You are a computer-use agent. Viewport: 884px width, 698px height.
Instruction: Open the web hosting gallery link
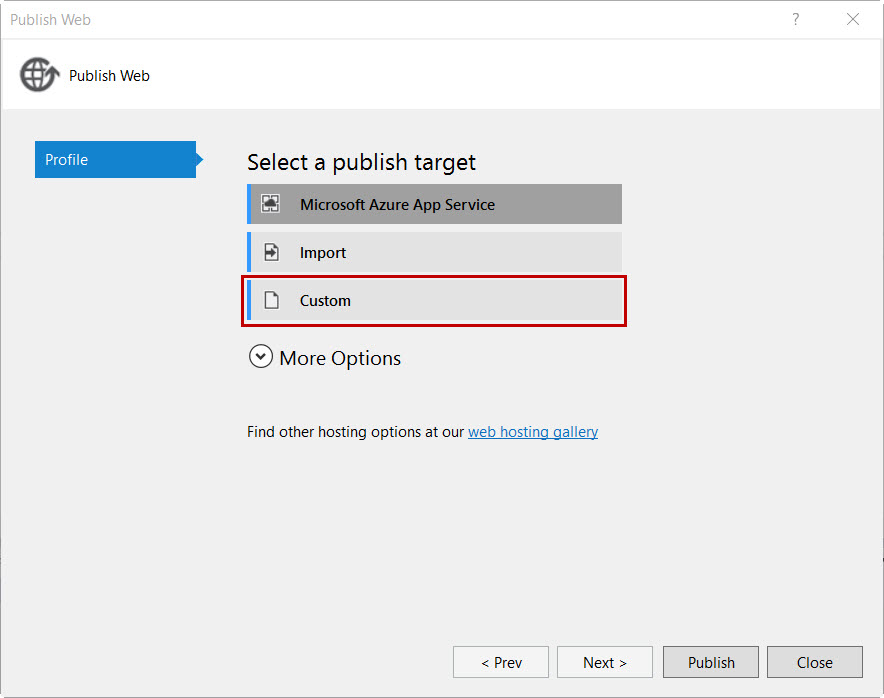[x=533, y=432]
